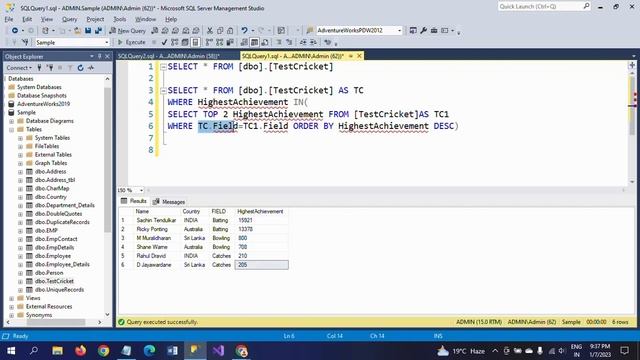The width and height of the screenshot is (640, 360).
Task: Switch to the Messages tab
Action: 169,202
